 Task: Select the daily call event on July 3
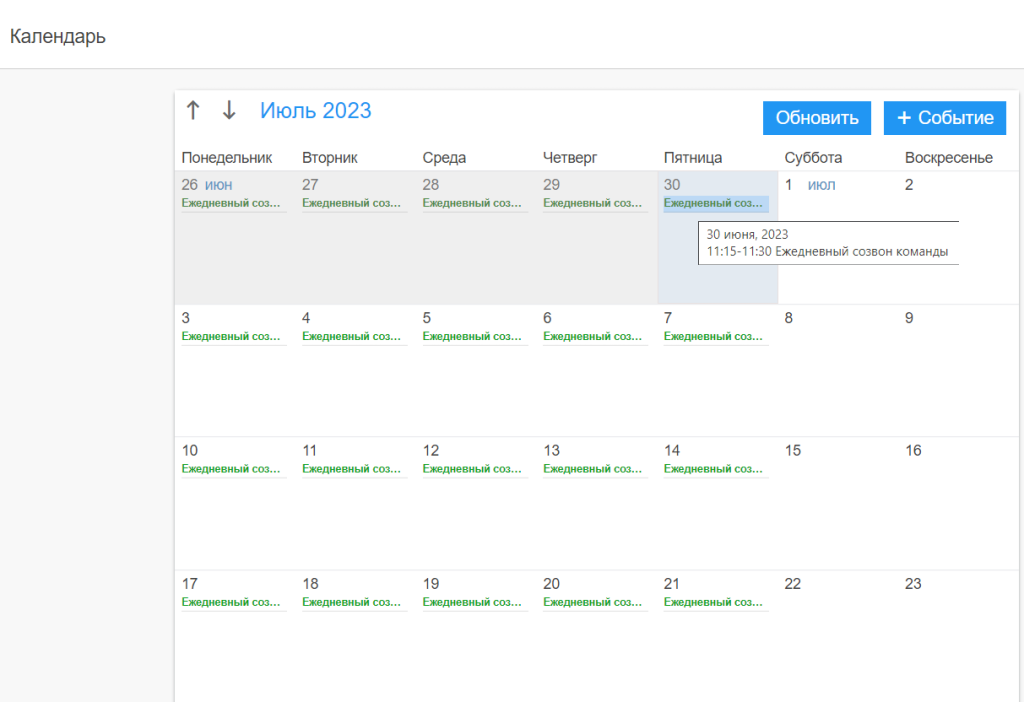[233, 336]
